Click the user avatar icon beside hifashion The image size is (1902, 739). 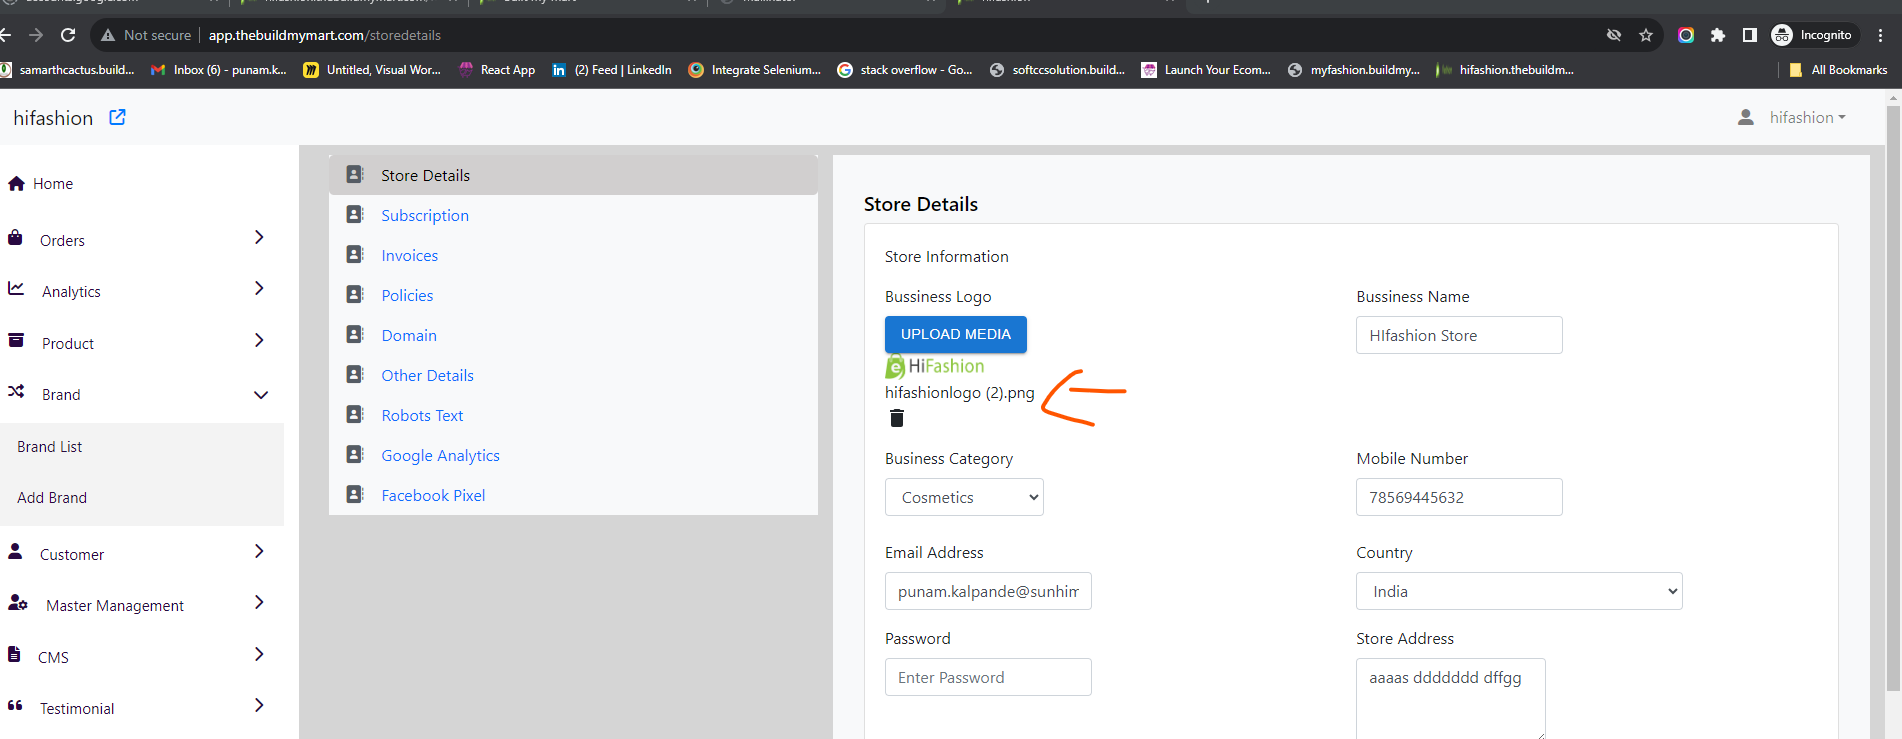tap(1746, 117)
